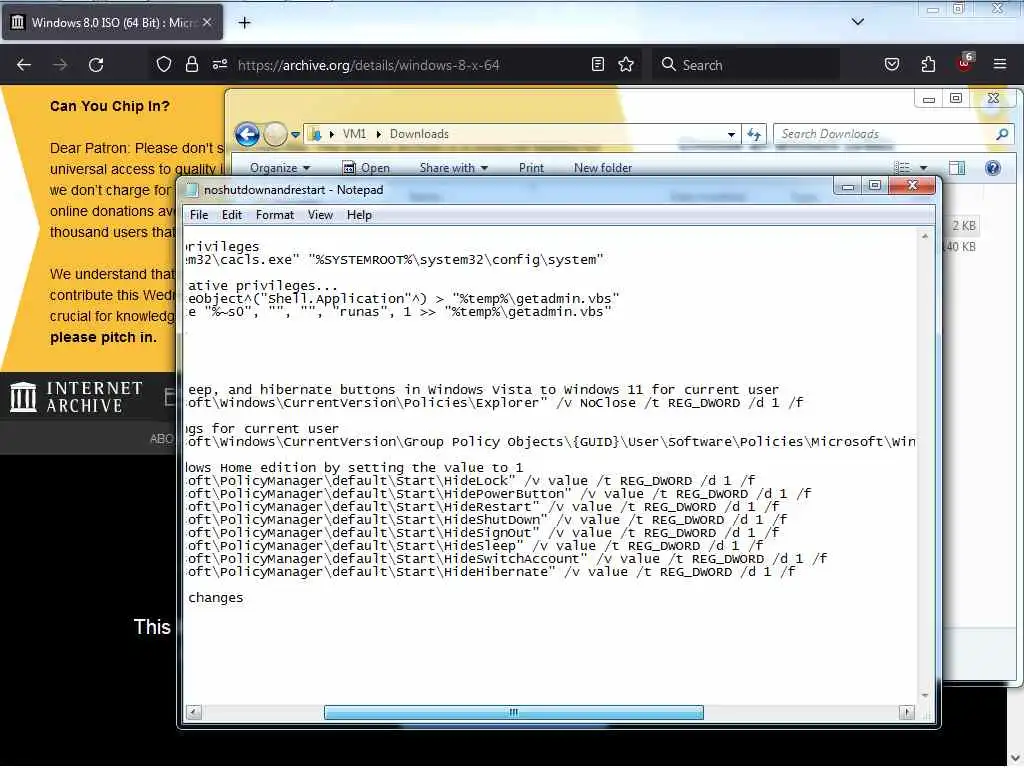Close the Windows 8.0 ISO tab
Screen dimensions: 1024x768
pos(207,22)
